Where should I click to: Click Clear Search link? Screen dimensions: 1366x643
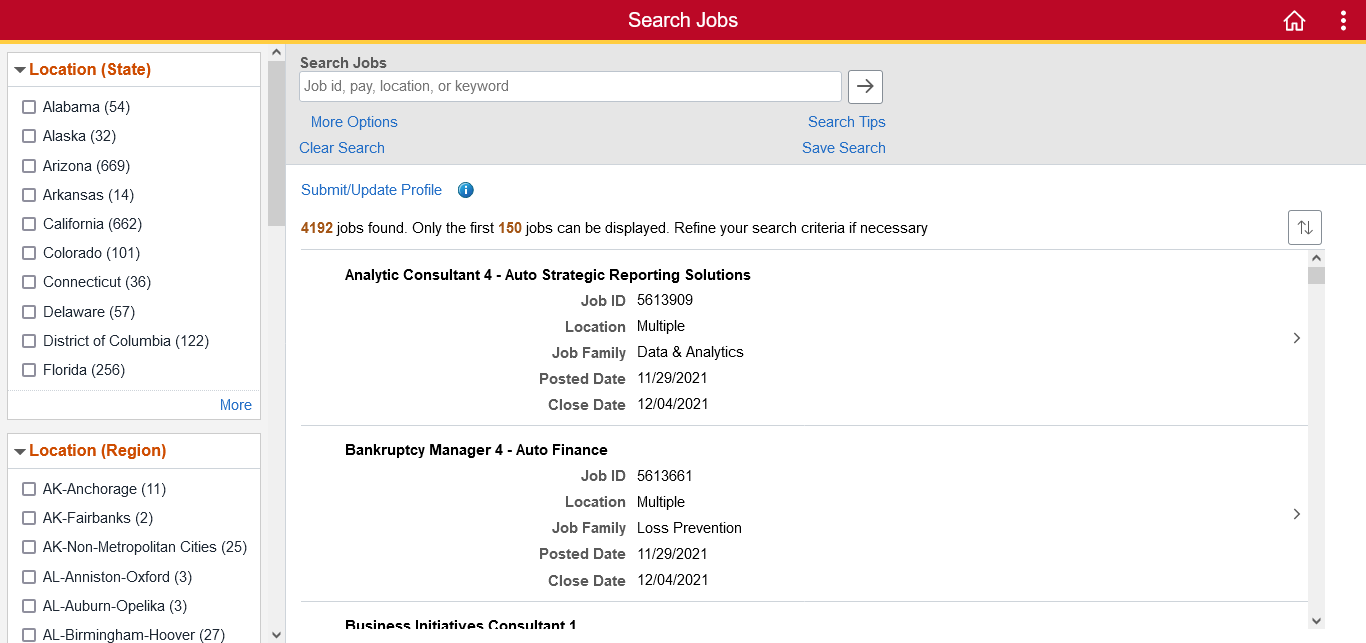point(341,148)
